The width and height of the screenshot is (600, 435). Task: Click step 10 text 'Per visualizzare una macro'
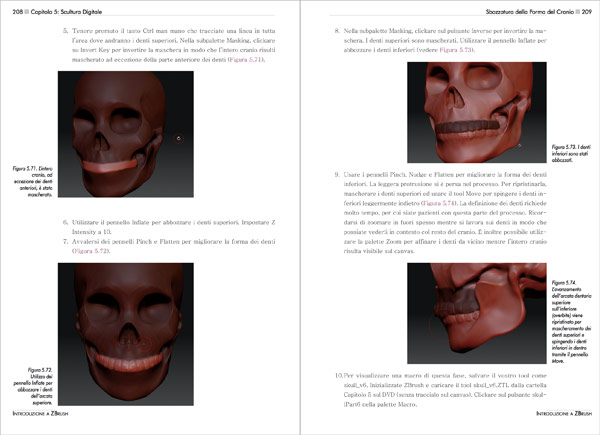(445, 390)
